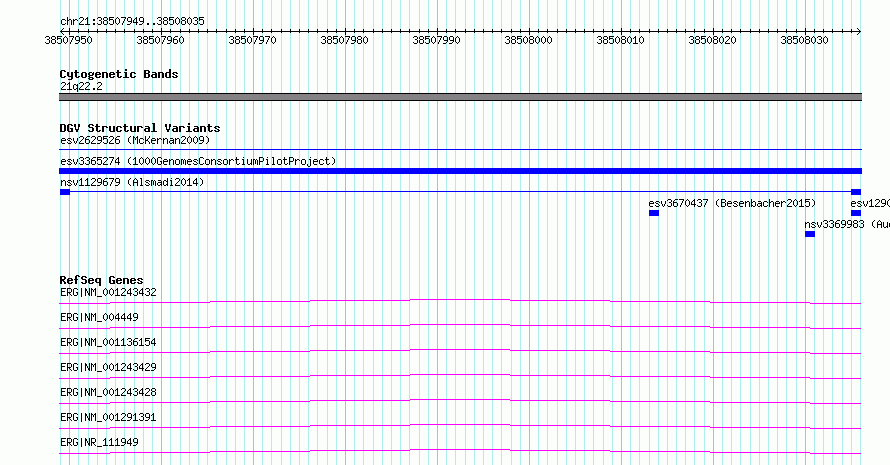Open variant esv3670437 (Besenbacher2015)
Image resolution: width=890 pixels, height=465 pixels.
732,203
